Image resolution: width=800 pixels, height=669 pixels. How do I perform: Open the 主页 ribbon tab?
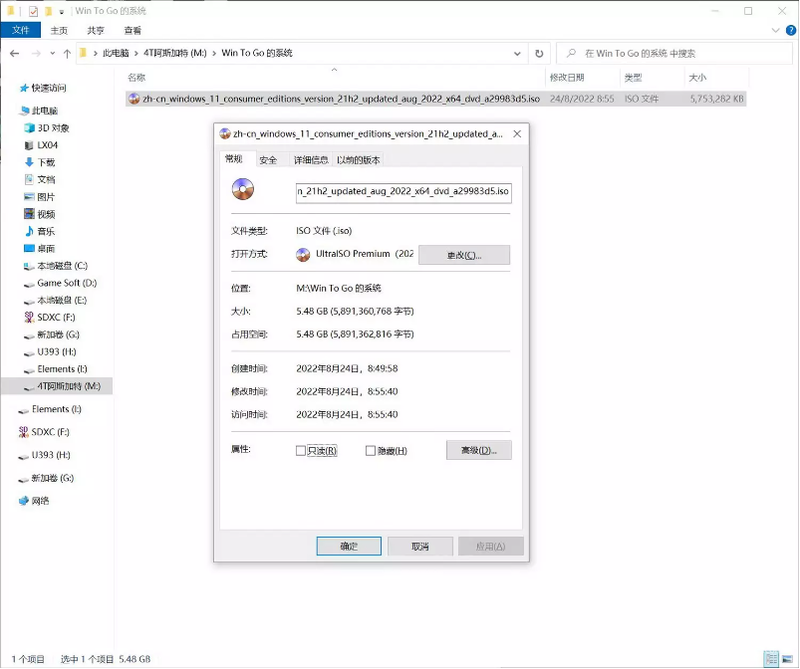[59, 31]
